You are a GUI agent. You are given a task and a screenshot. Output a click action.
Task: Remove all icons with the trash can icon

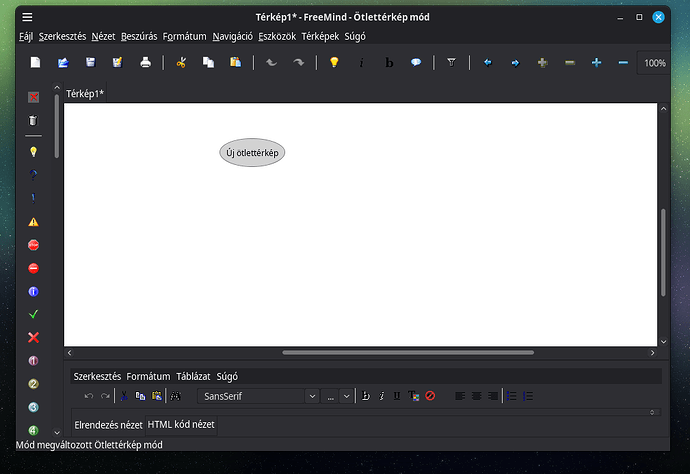(33, 120)
